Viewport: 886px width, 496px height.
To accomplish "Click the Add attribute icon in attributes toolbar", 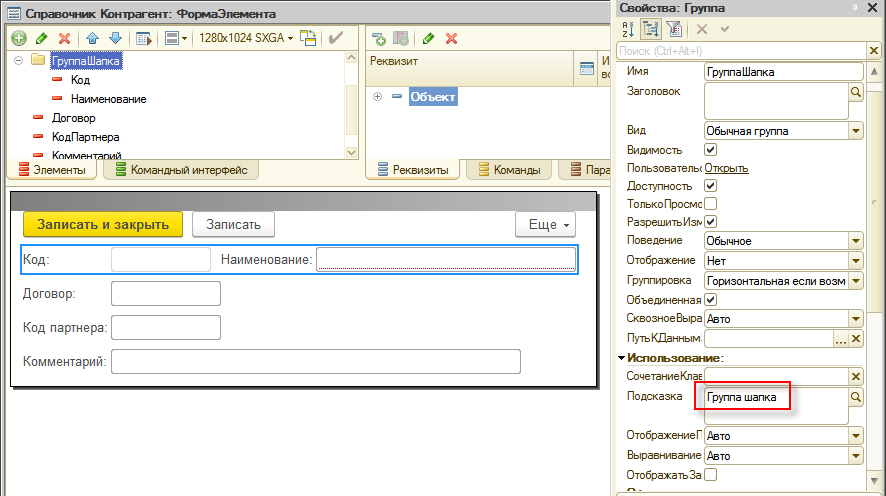I will click(x=379, y=38).
